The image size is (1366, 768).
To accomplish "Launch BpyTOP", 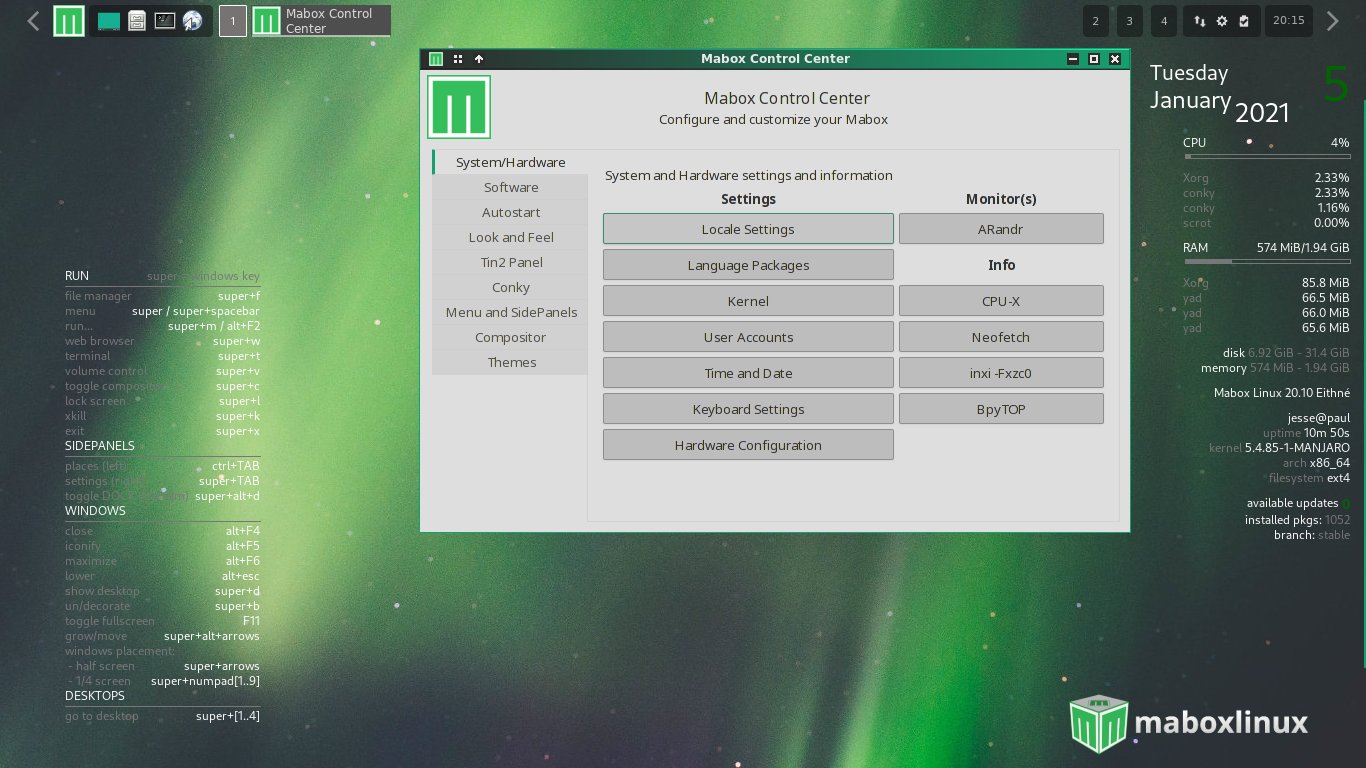I will coord(1001,409).
